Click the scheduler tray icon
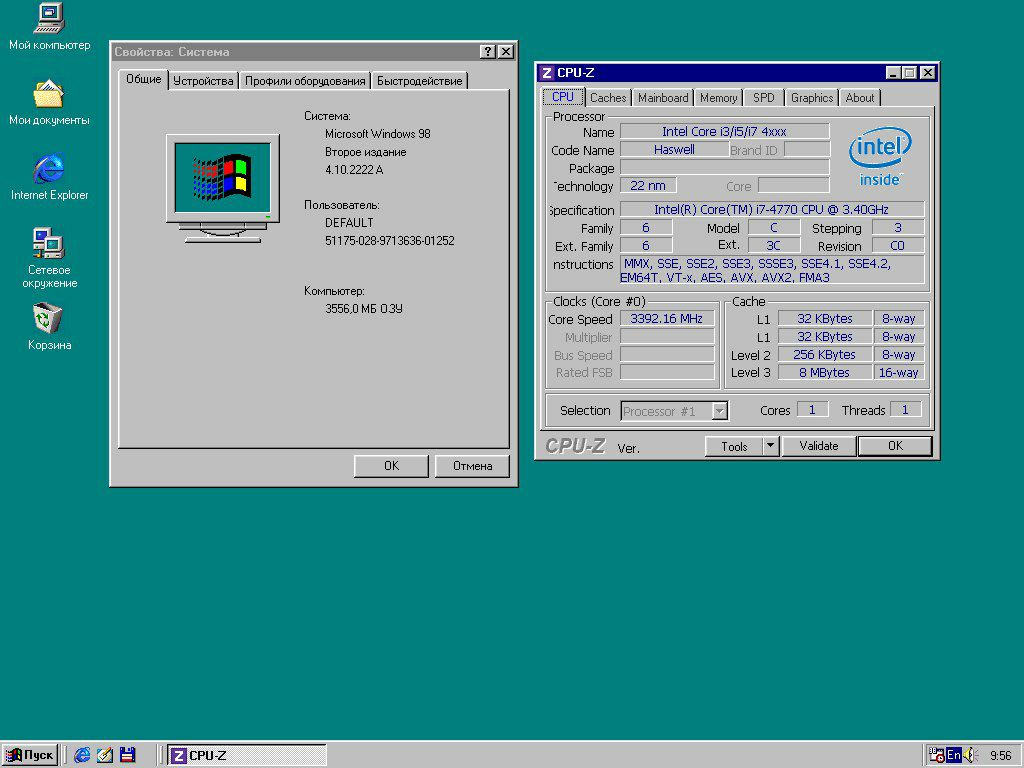The height and width of the screenshot is (768, 1024). pyautogui.click(x=937, y=755)
